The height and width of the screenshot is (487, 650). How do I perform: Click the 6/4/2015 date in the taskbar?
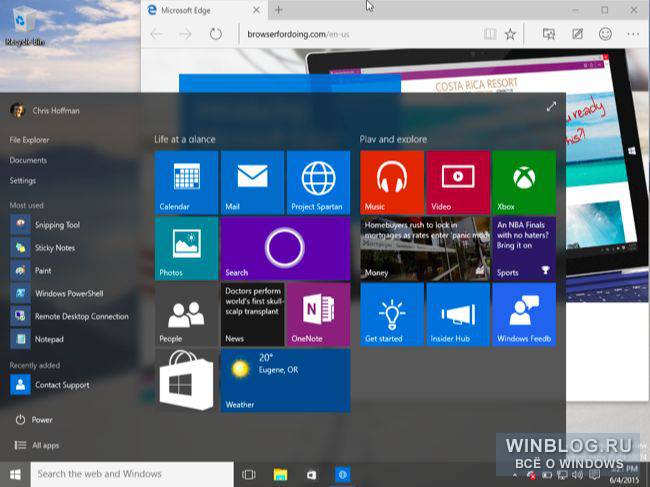coord(624,481)
